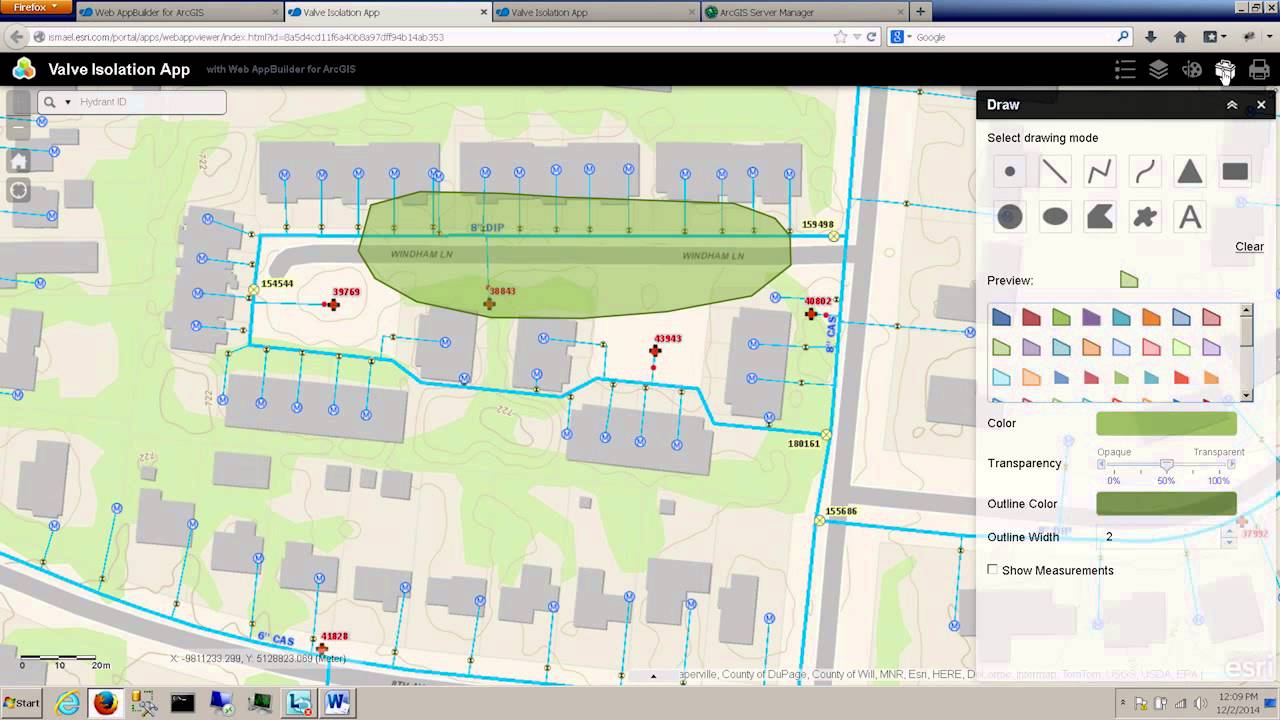Open the Print widget
The image size is (1280, 720).
(x=1259, y=69)
